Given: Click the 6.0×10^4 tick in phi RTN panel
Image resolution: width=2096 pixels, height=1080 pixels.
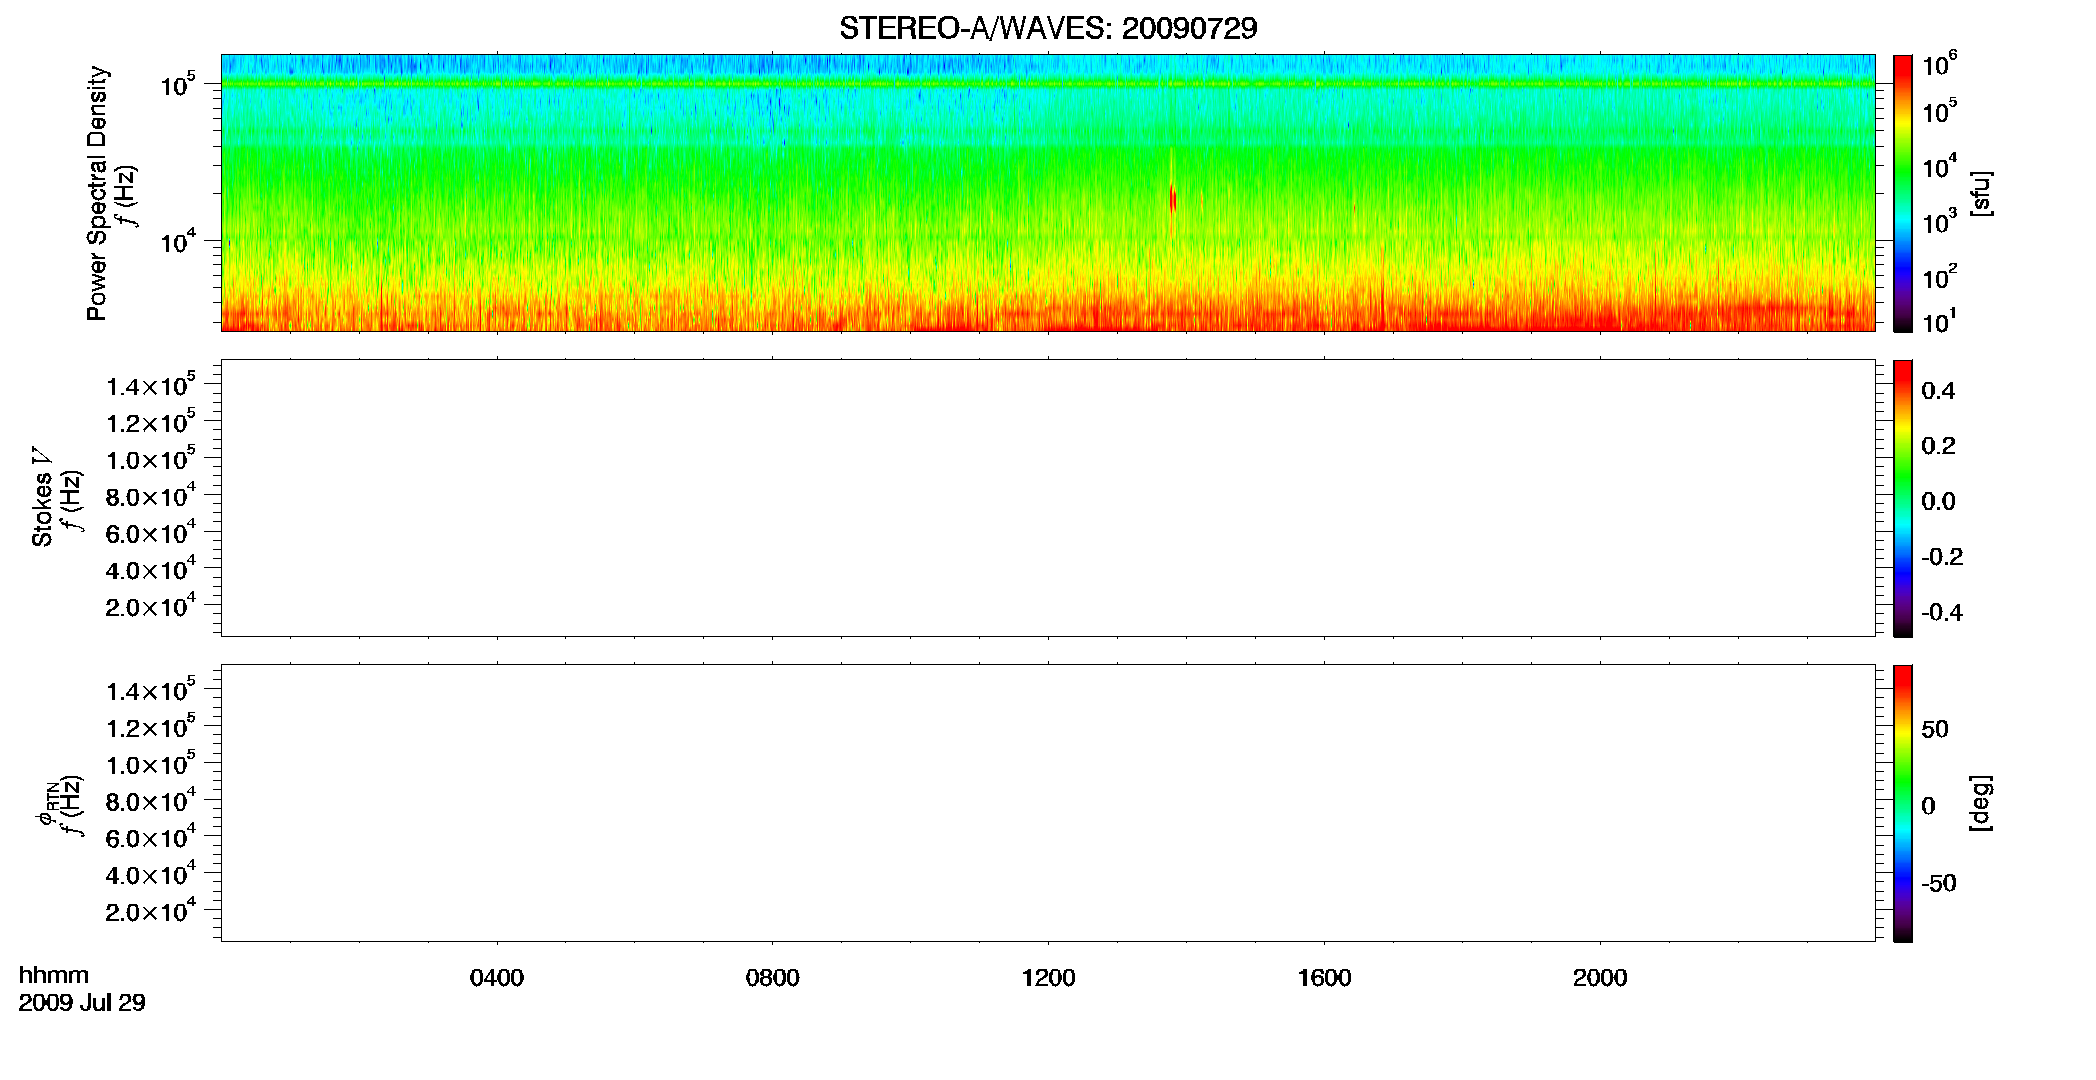Looking at the screenshot, I should tap(151, 836).
